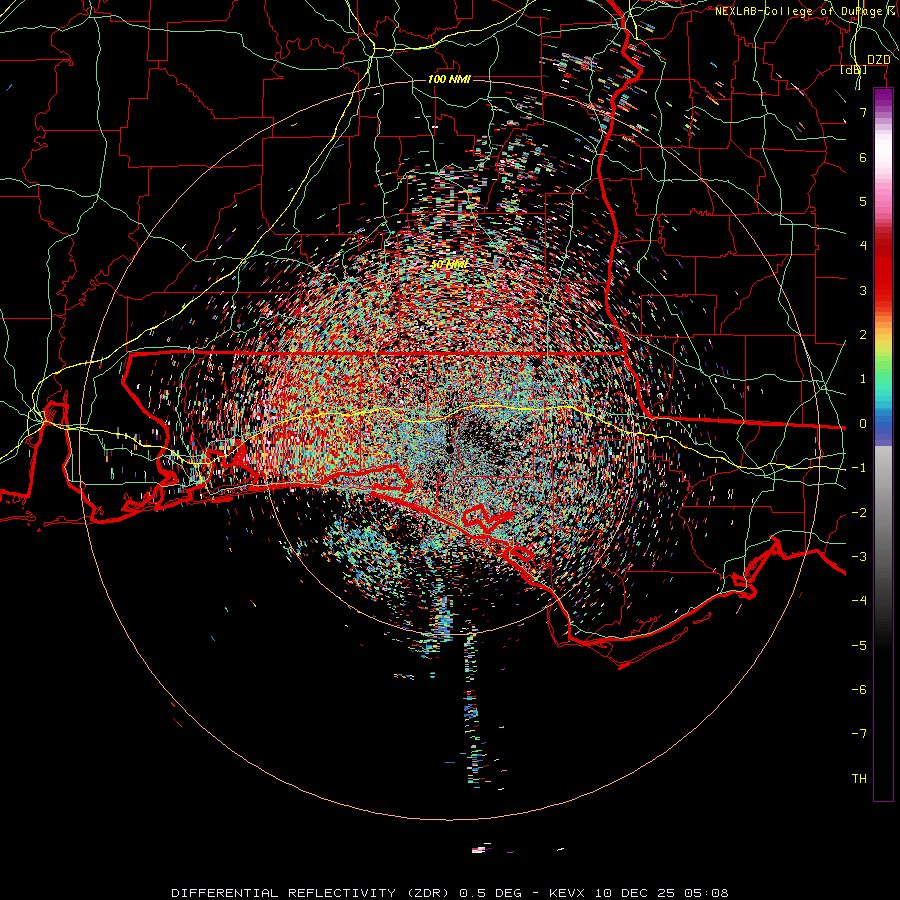Click the -6 value on color scale

859,690
